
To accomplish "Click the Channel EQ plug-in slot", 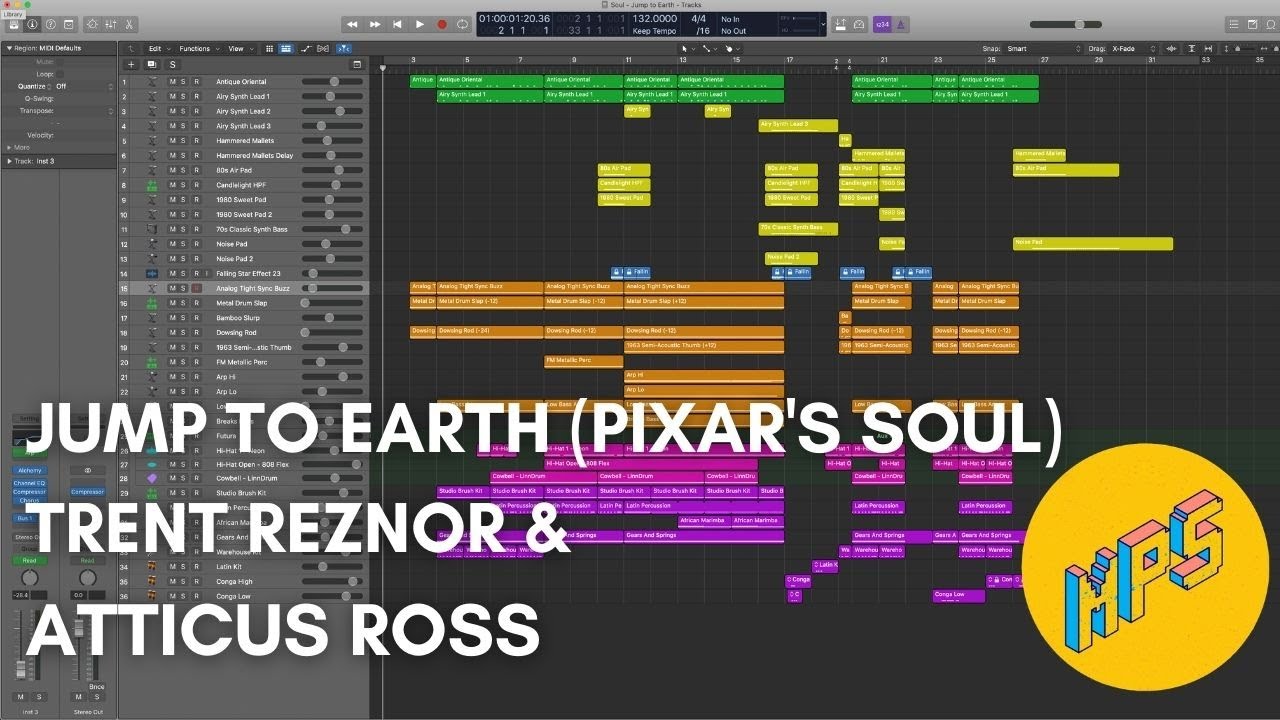I will pos(29,483).
